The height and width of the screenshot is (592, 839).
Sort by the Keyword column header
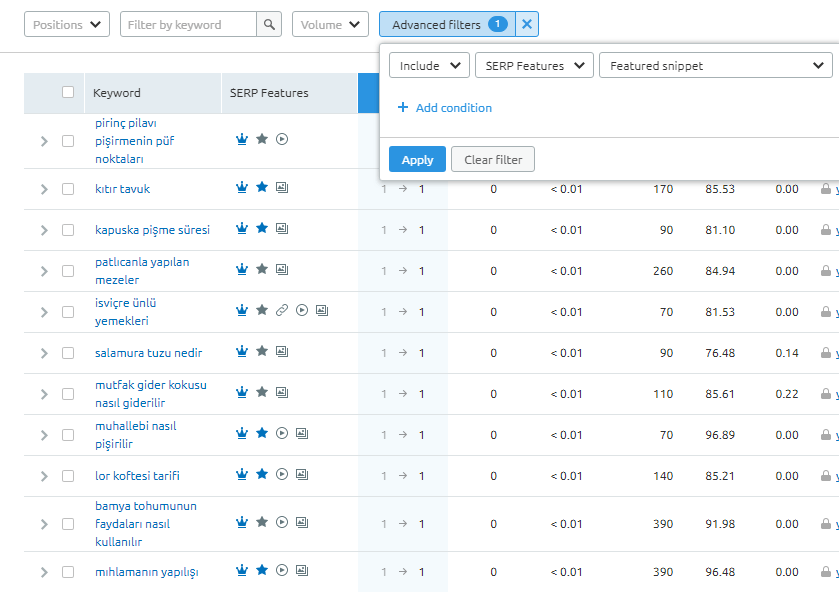116,92
